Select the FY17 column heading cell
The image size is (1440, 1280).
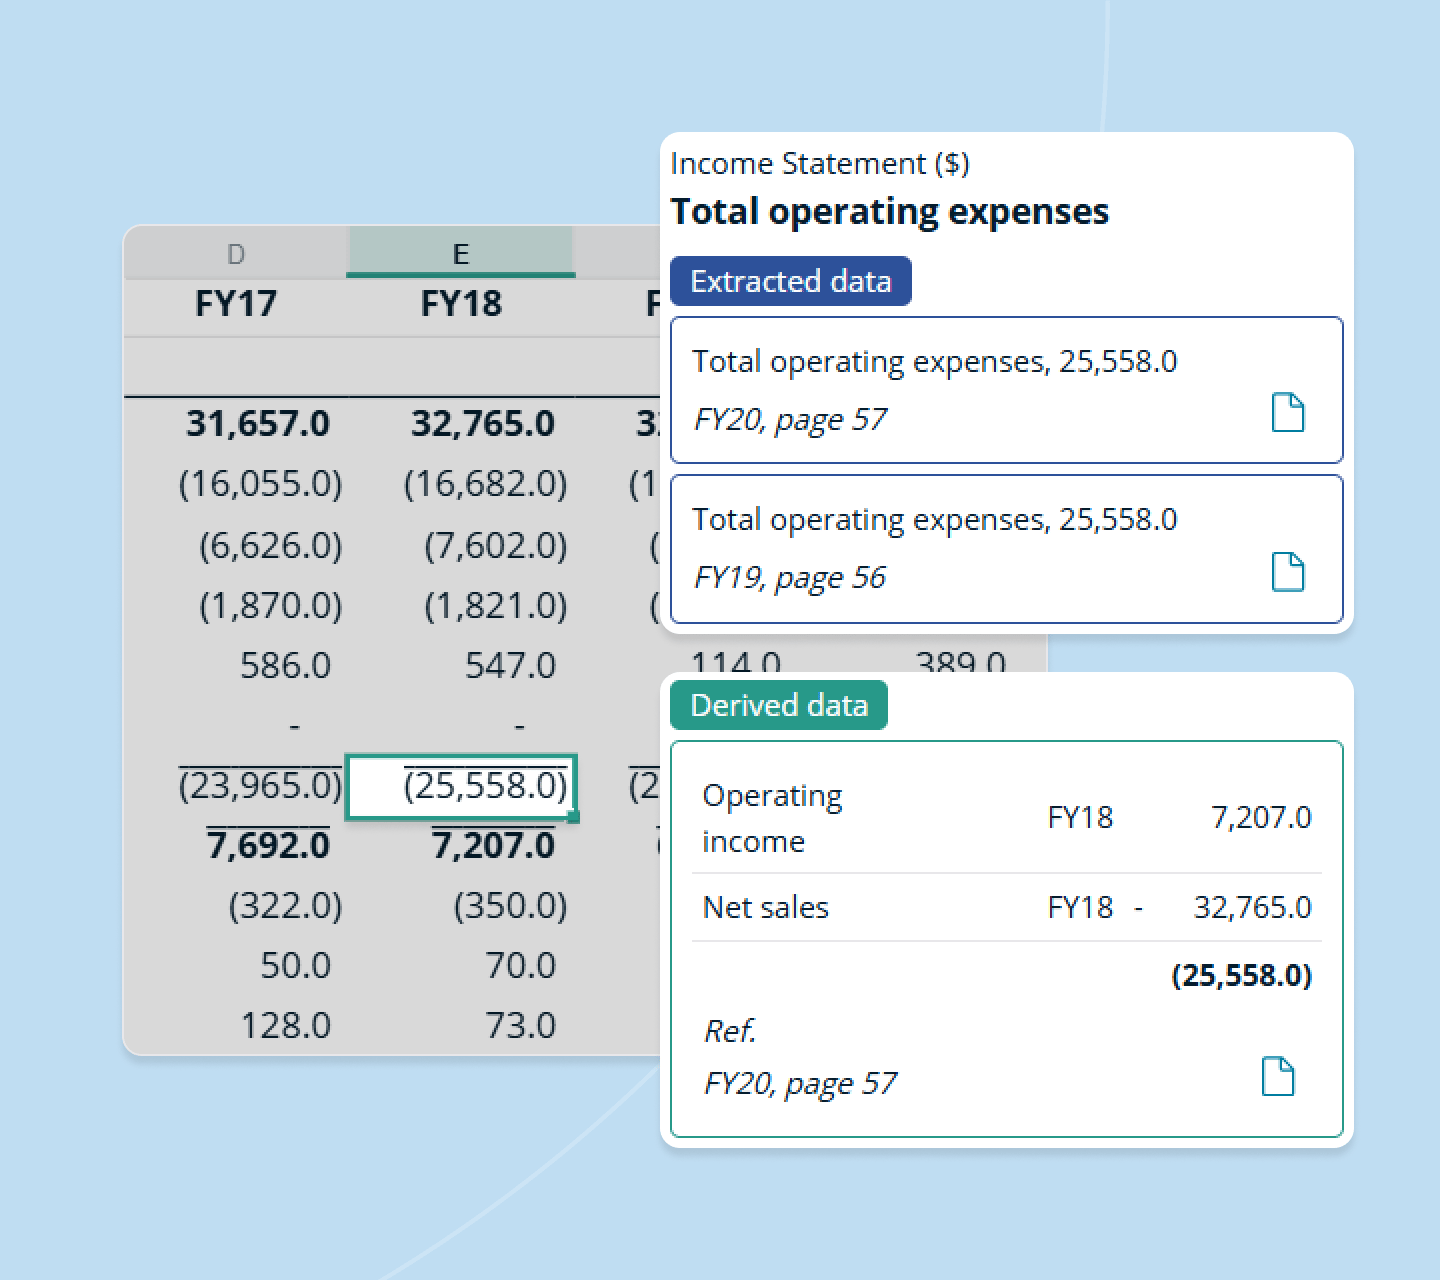coord(236,303)
